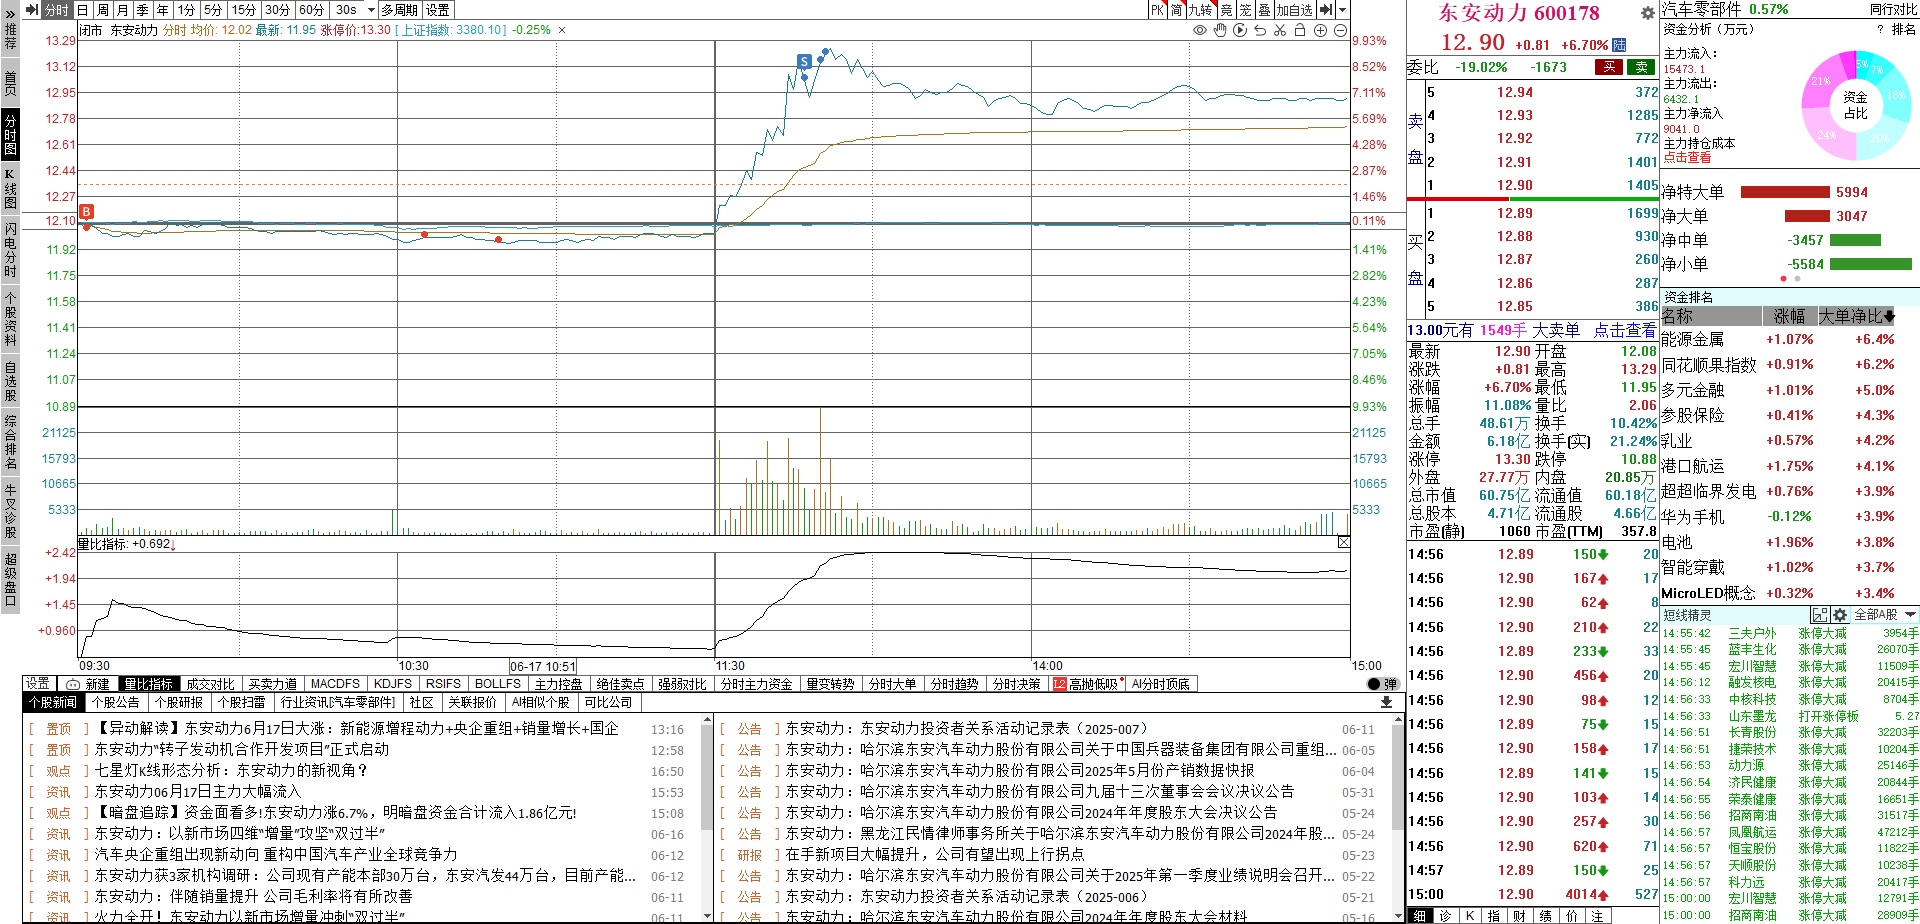Screen dimensions: 1920x924
Task: Click the zoom out minus circle icon
Action: pyautogui.click(x=1340, y=30)
